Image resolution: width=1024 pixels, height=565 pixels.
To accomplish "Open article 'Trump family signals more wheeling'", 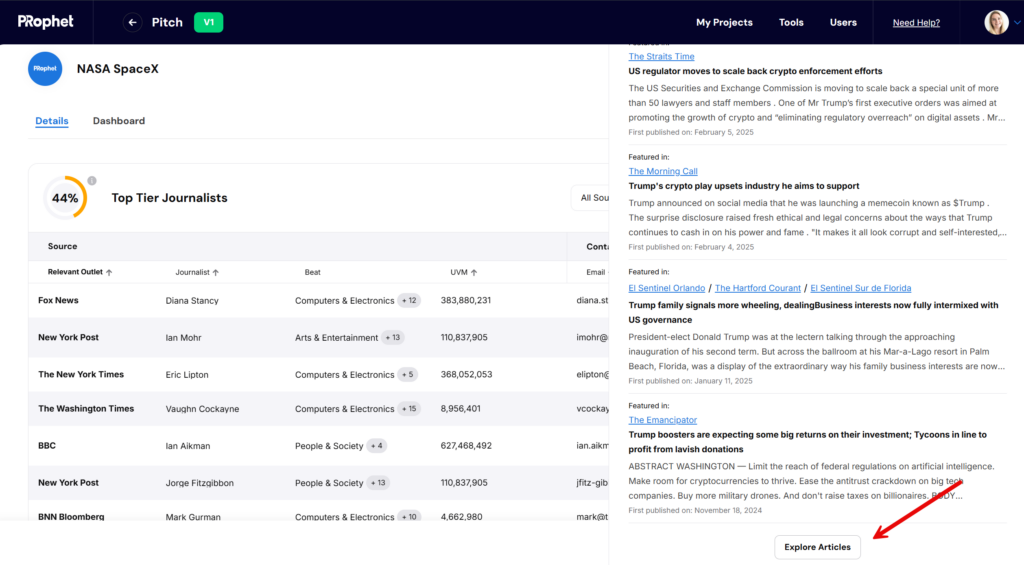I will click(x=813, y=312).
